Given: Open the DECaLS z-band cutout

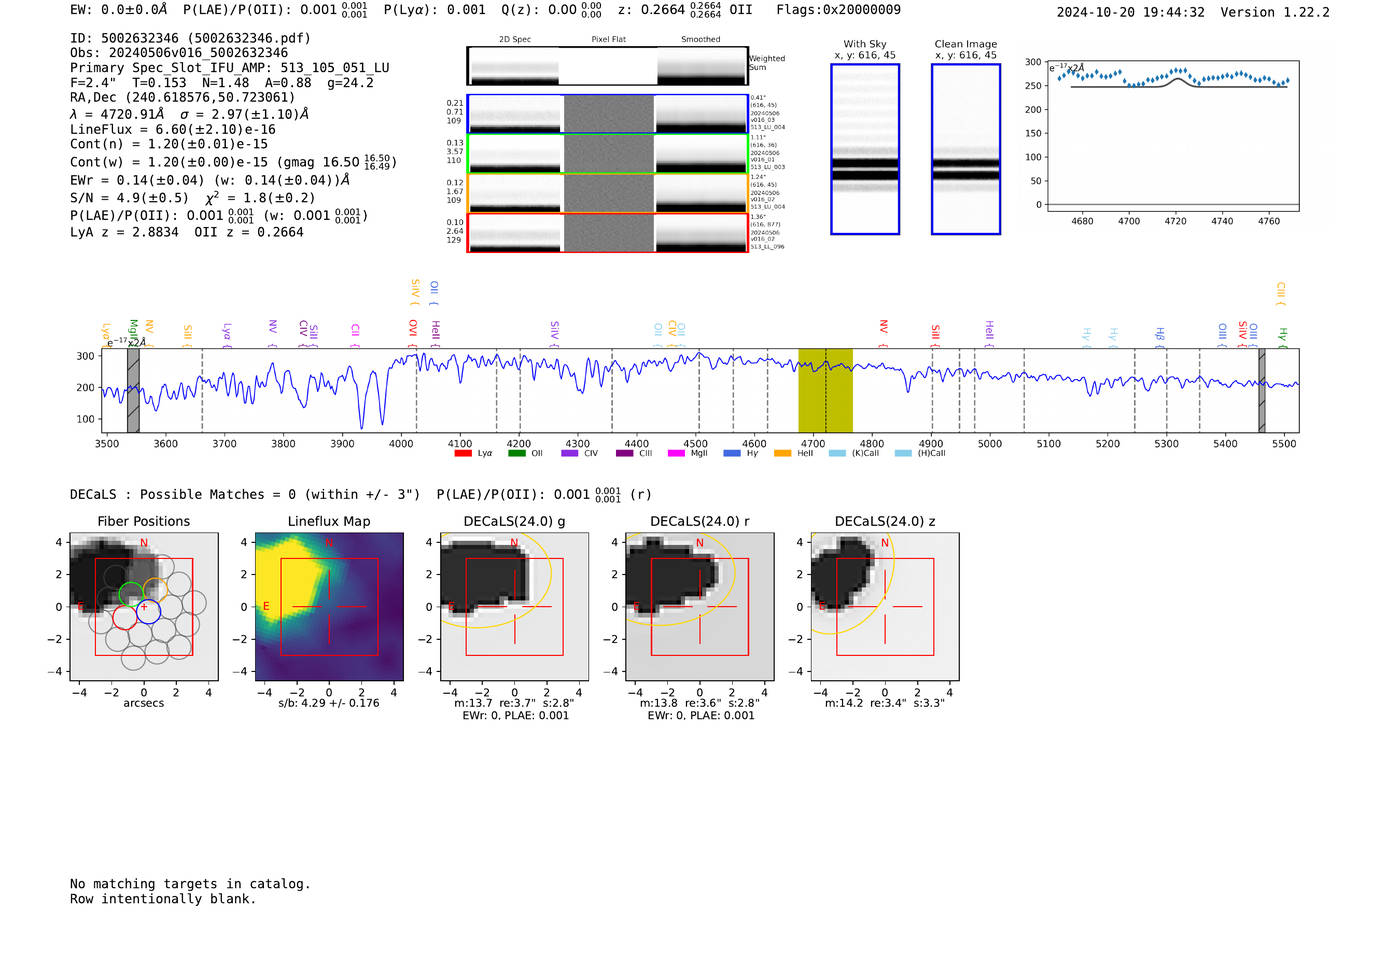Looking at the screenshot, I should (x=885, y=607).
